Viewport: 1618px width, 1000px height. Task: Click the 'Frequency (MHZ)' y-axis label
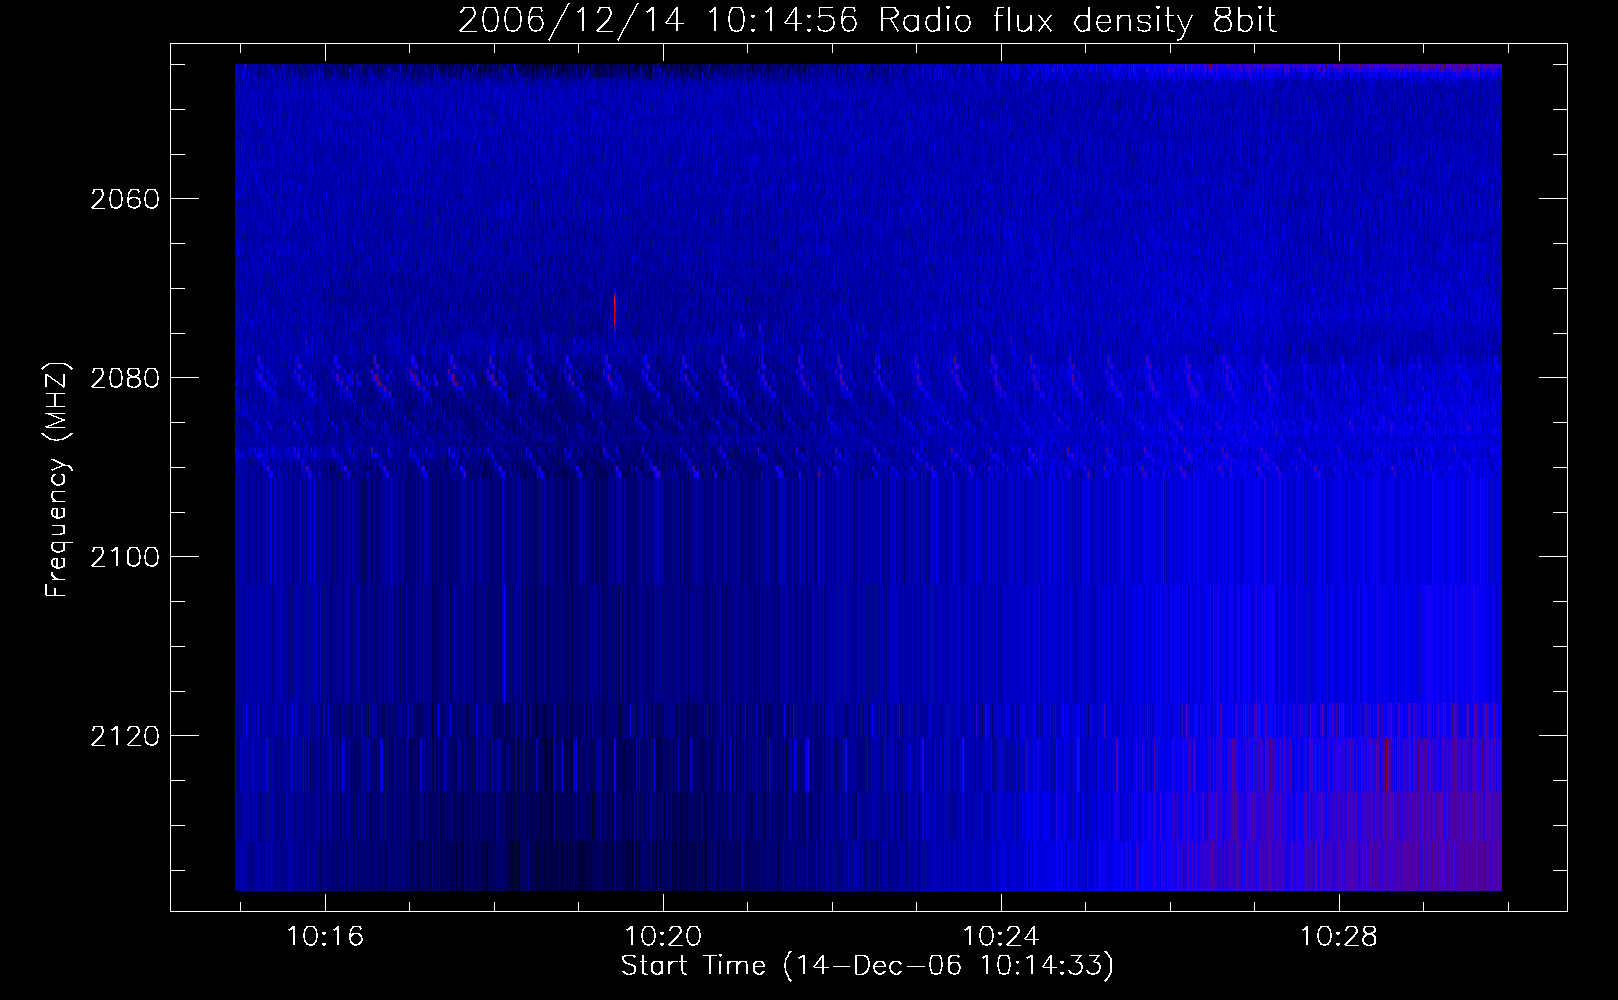point(57,481)
